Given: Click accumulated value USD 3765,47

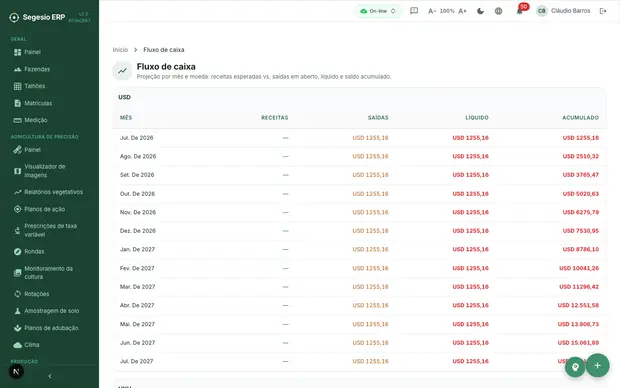Looking at the screenshot, I should pos(581,175).
